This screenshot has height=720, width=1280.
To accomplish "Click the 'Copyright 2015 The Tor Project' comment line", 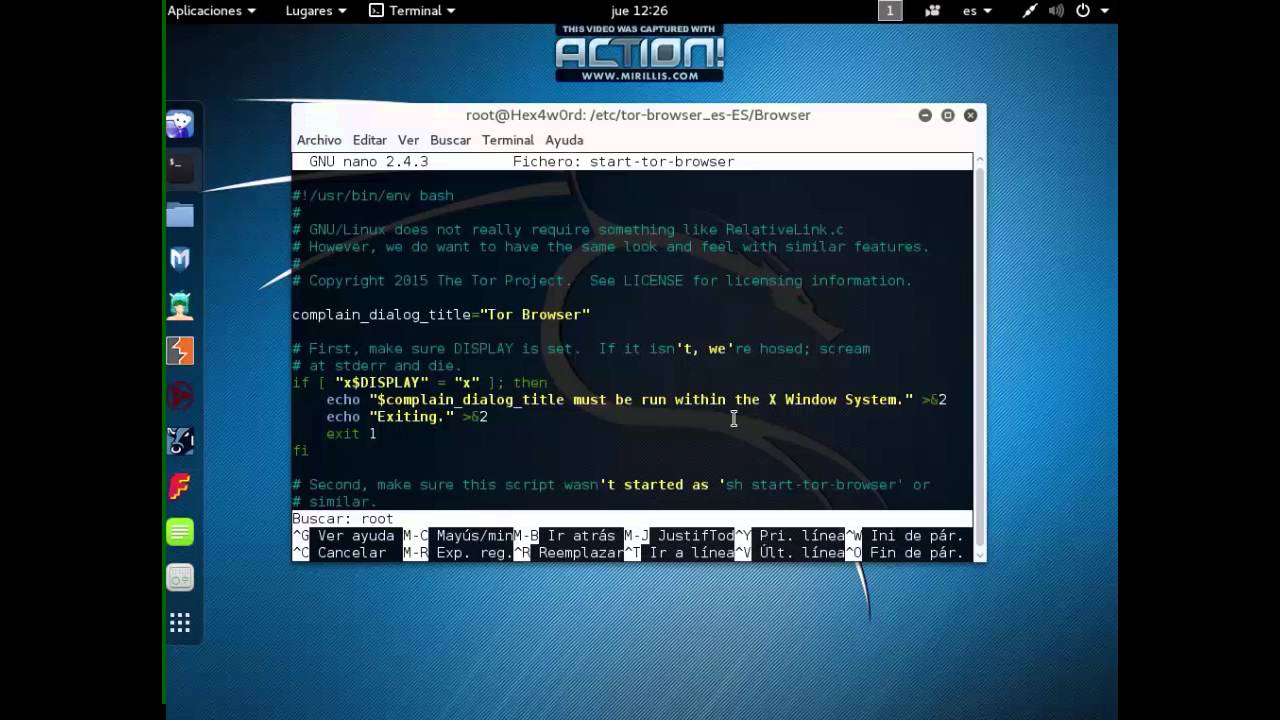I will point(602,281).
